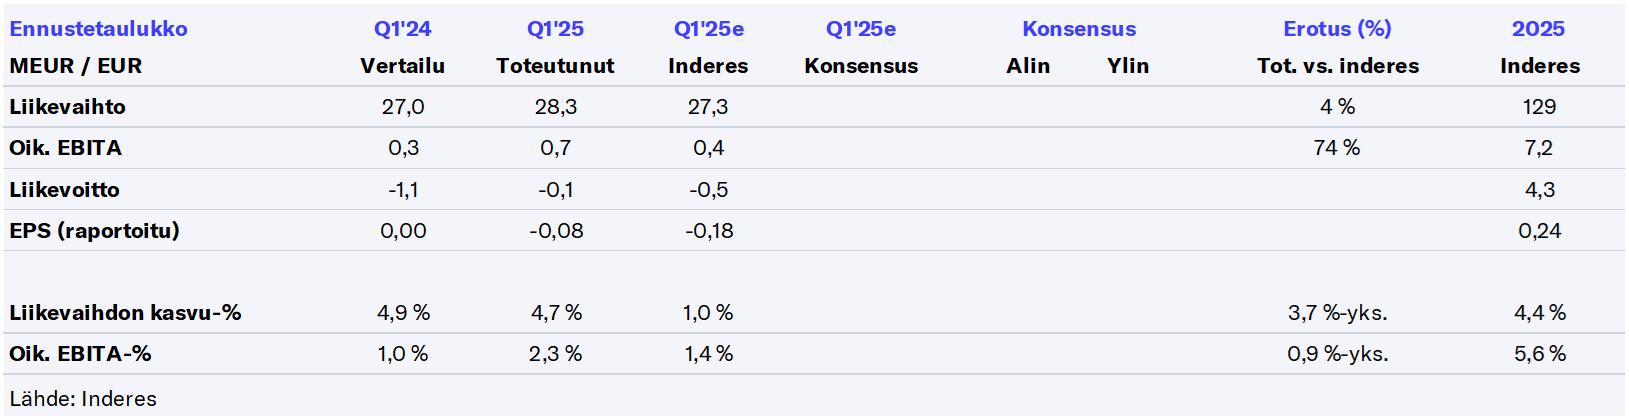
Task: Click the blue Konsensus header above Alin
Action: 1079,29
